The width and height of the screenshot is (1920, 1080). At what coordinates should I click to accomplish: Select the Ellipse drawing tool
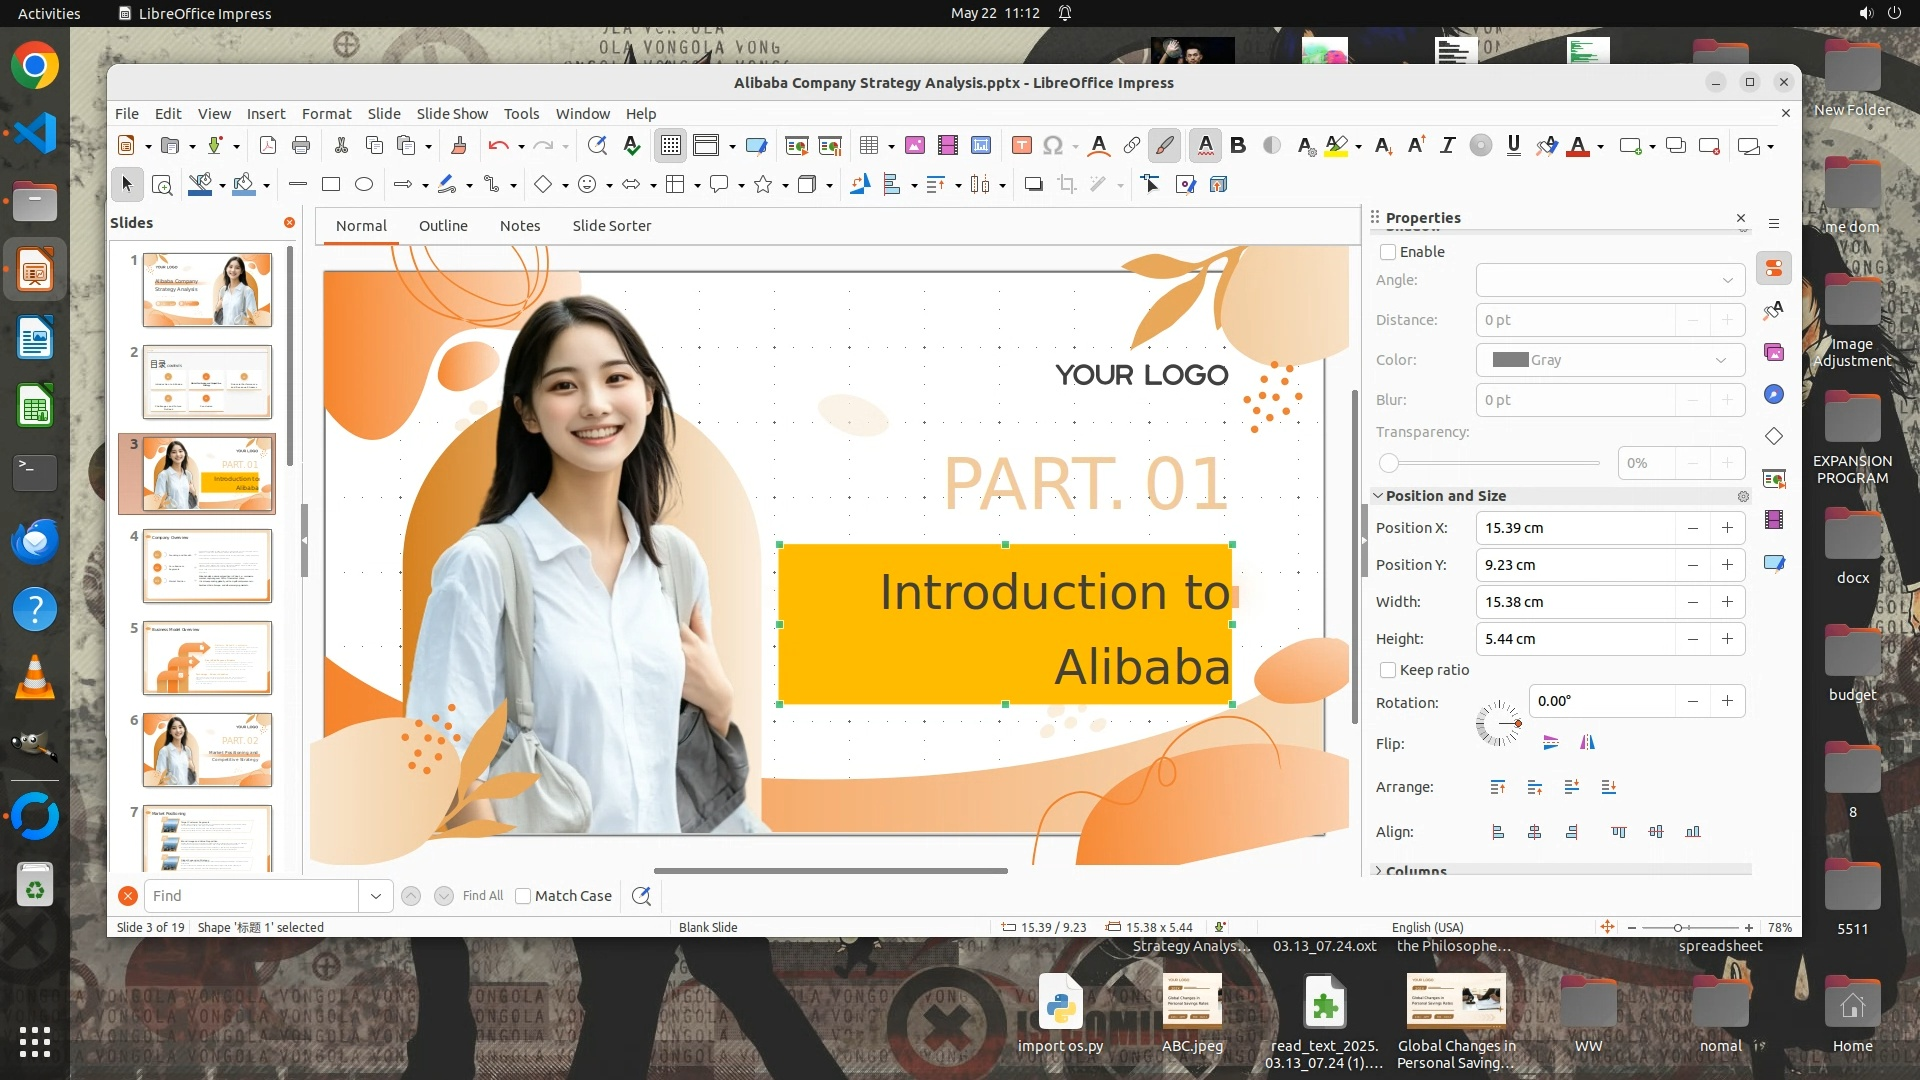[x=364, y=184]
